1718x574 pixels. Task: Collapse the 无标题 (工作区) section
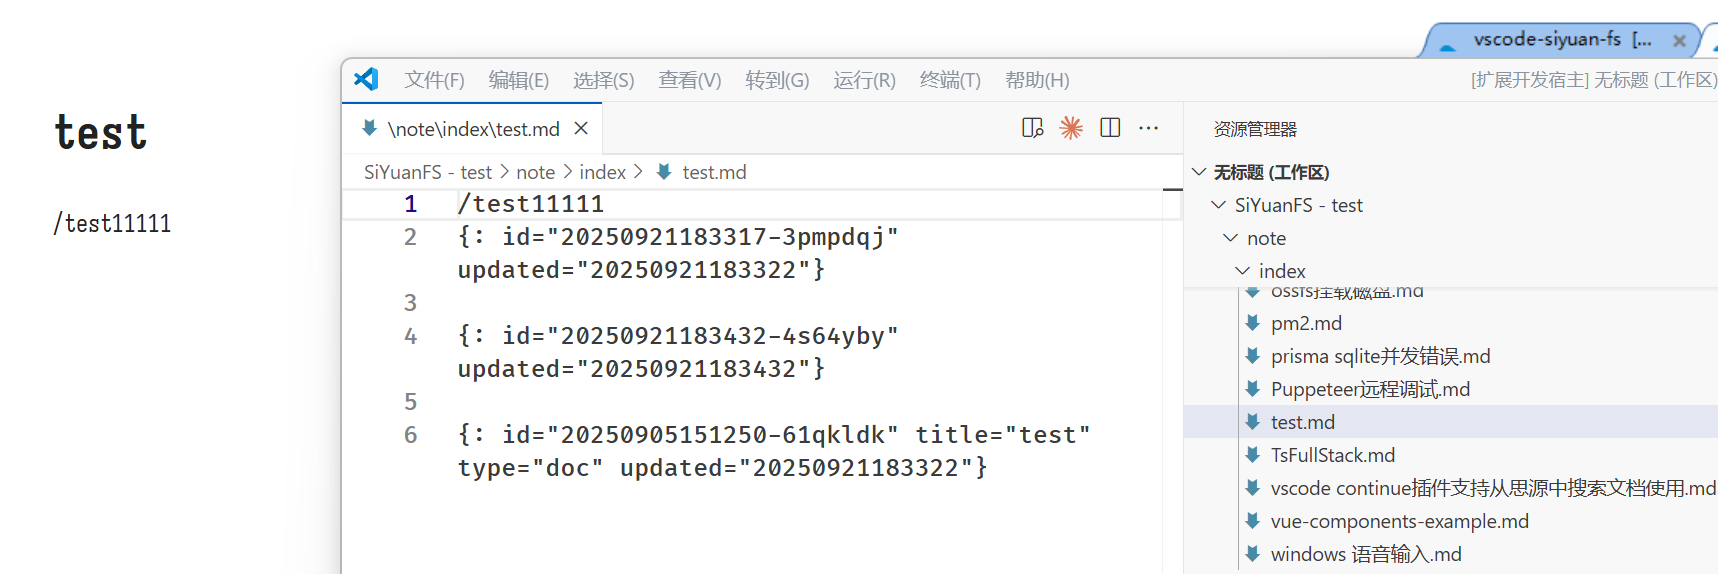pyautogui.click(x=1199, y=172)
